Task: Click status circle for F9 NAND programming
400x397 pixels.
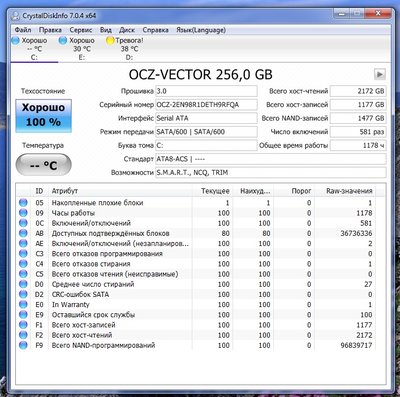Action: coord(23,345)
